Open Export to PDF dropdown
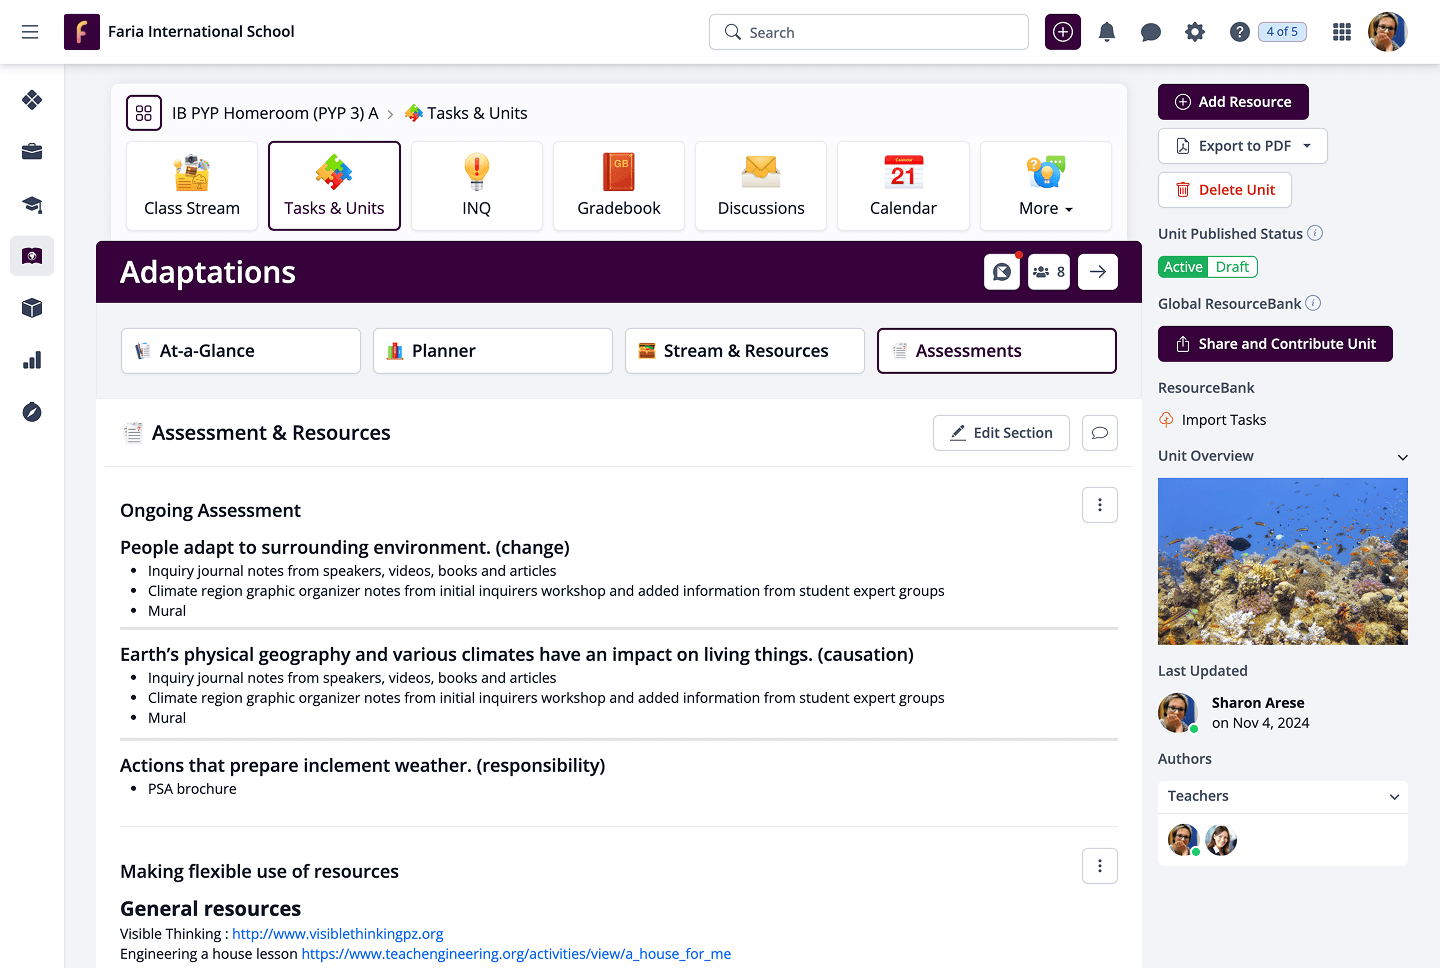Image resolution: width=1440 pixels, height=968 pixels. 1242,146
